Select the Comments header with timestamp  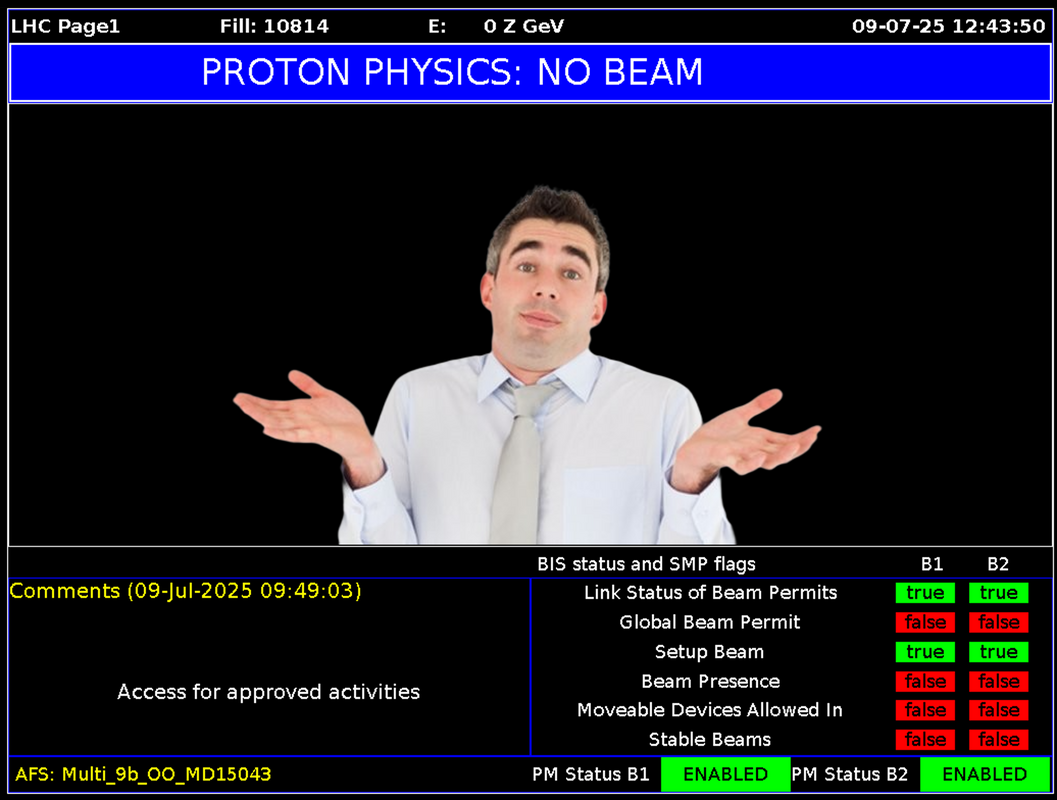tap(186, 591)
